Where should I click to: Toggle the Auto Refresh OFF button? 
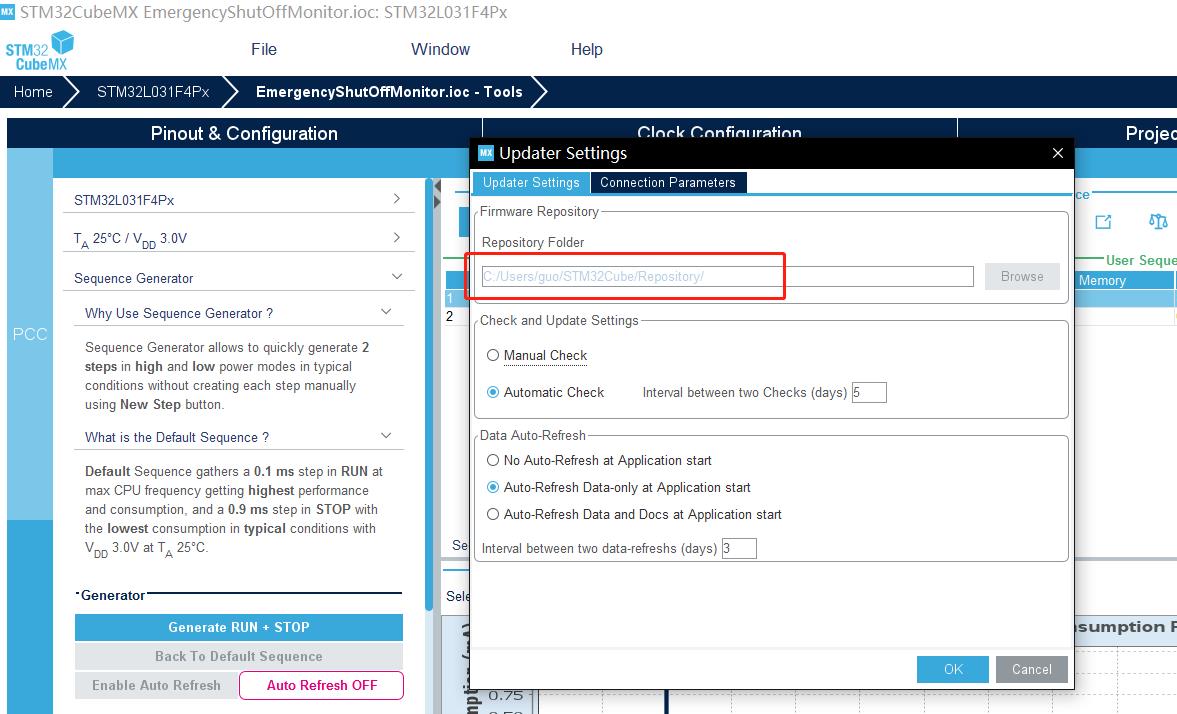321,685
